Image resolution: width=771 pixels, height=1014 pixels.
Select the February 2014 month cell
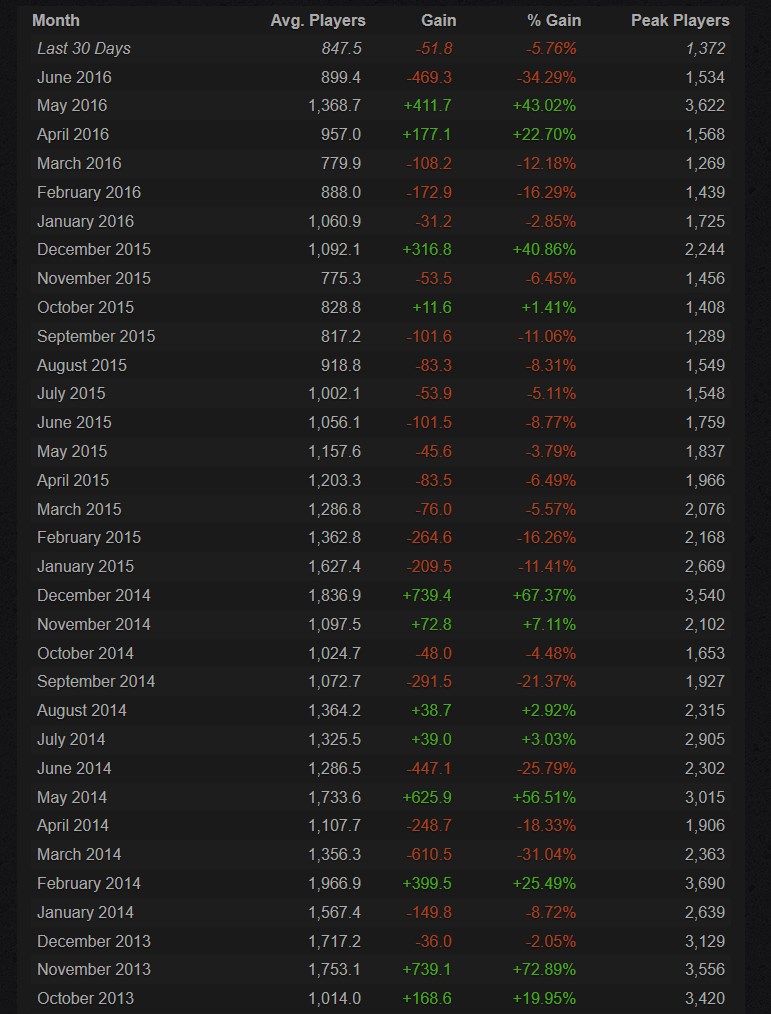[x=89, y=883]
